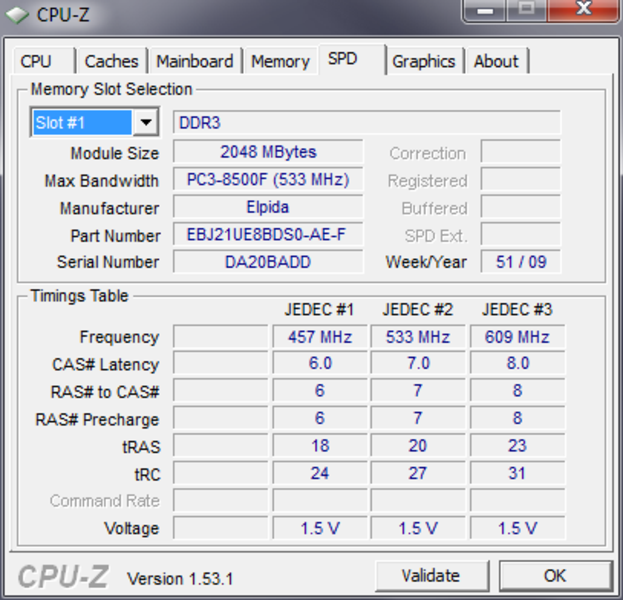Click the Voltage row label
Screen dimensions: 623x600
tap(132, 528)
